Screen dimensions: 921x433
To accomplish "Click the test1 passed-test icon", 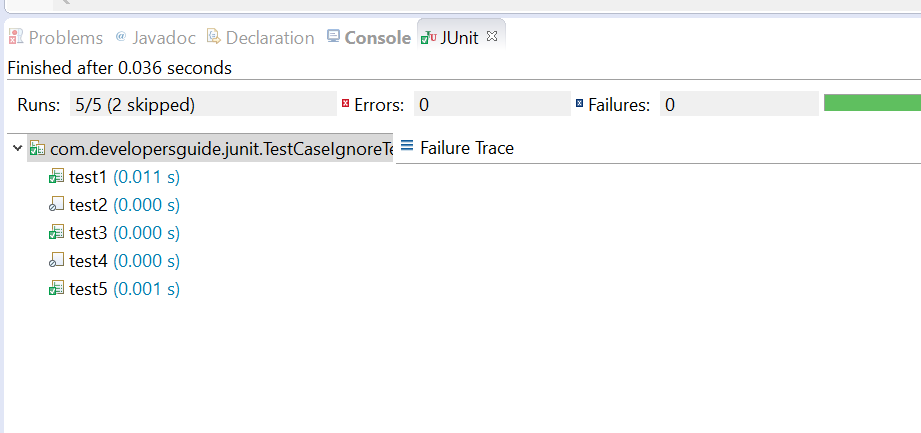I will pyautogui.click(x=57, y=177).
